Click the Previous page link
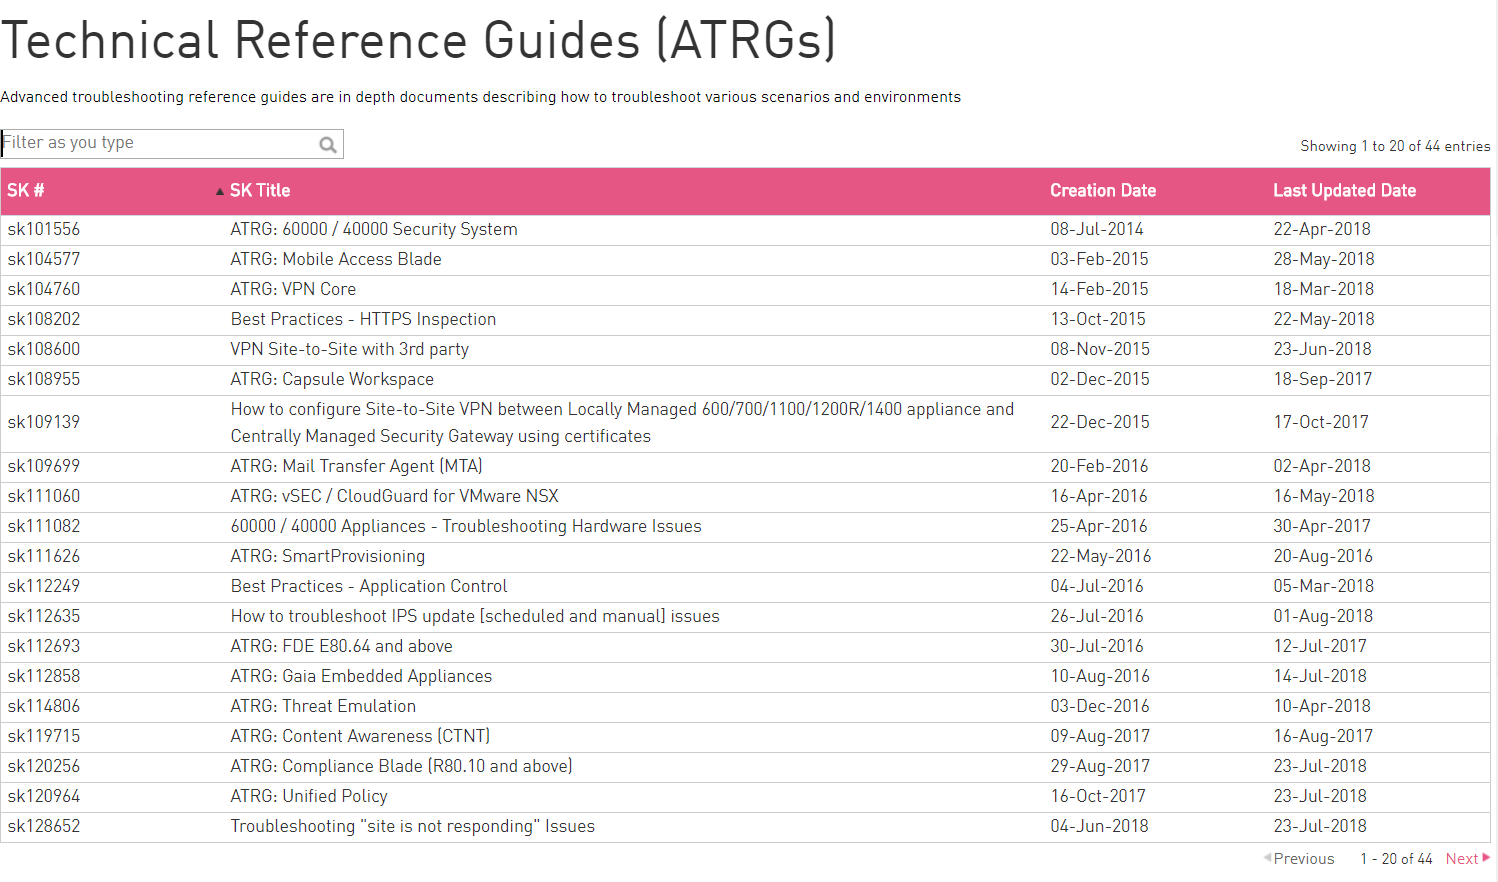Image resolution: width=1498 pixels, height=882 pixels. 1303,859
